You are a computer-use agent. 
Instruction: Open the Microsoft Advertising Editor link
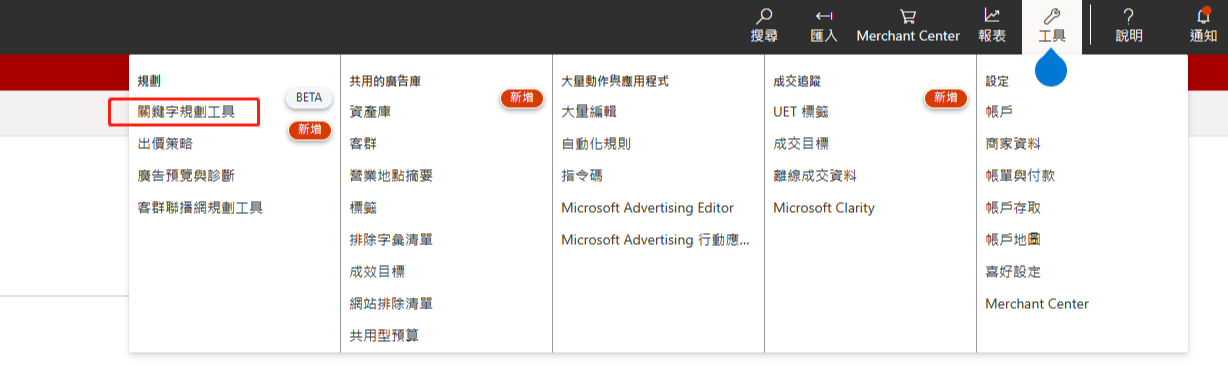click(x=648, y=208)
